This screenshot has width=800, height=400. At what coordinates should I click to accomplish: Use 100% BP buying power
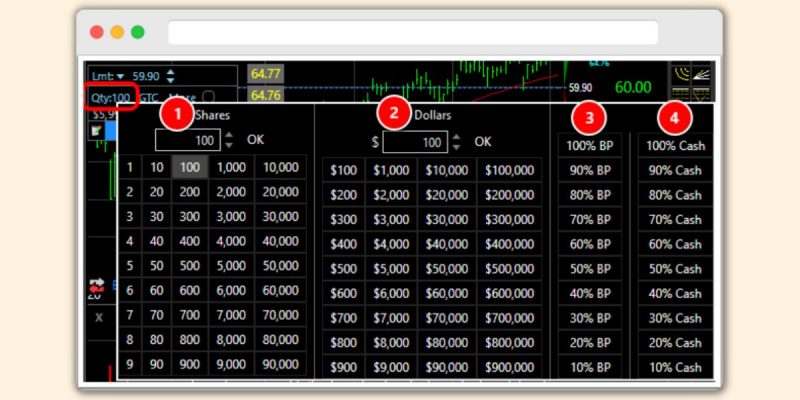[x=590, y=146]
